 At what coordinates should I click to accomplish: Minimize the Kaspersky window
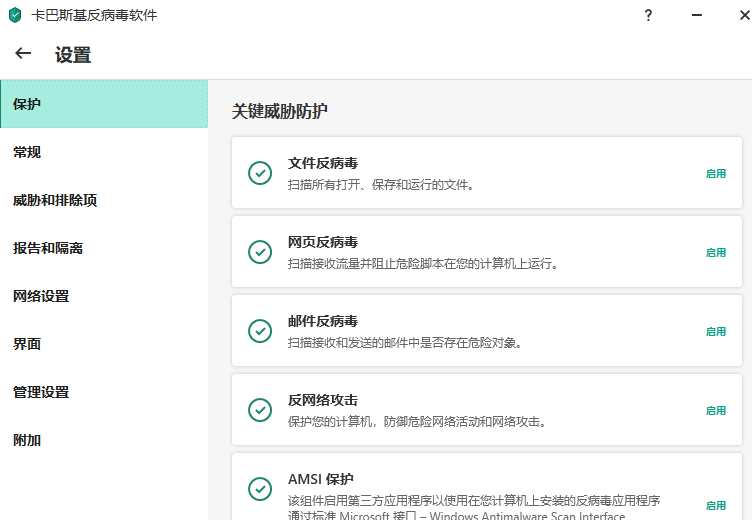click(697, 15)
